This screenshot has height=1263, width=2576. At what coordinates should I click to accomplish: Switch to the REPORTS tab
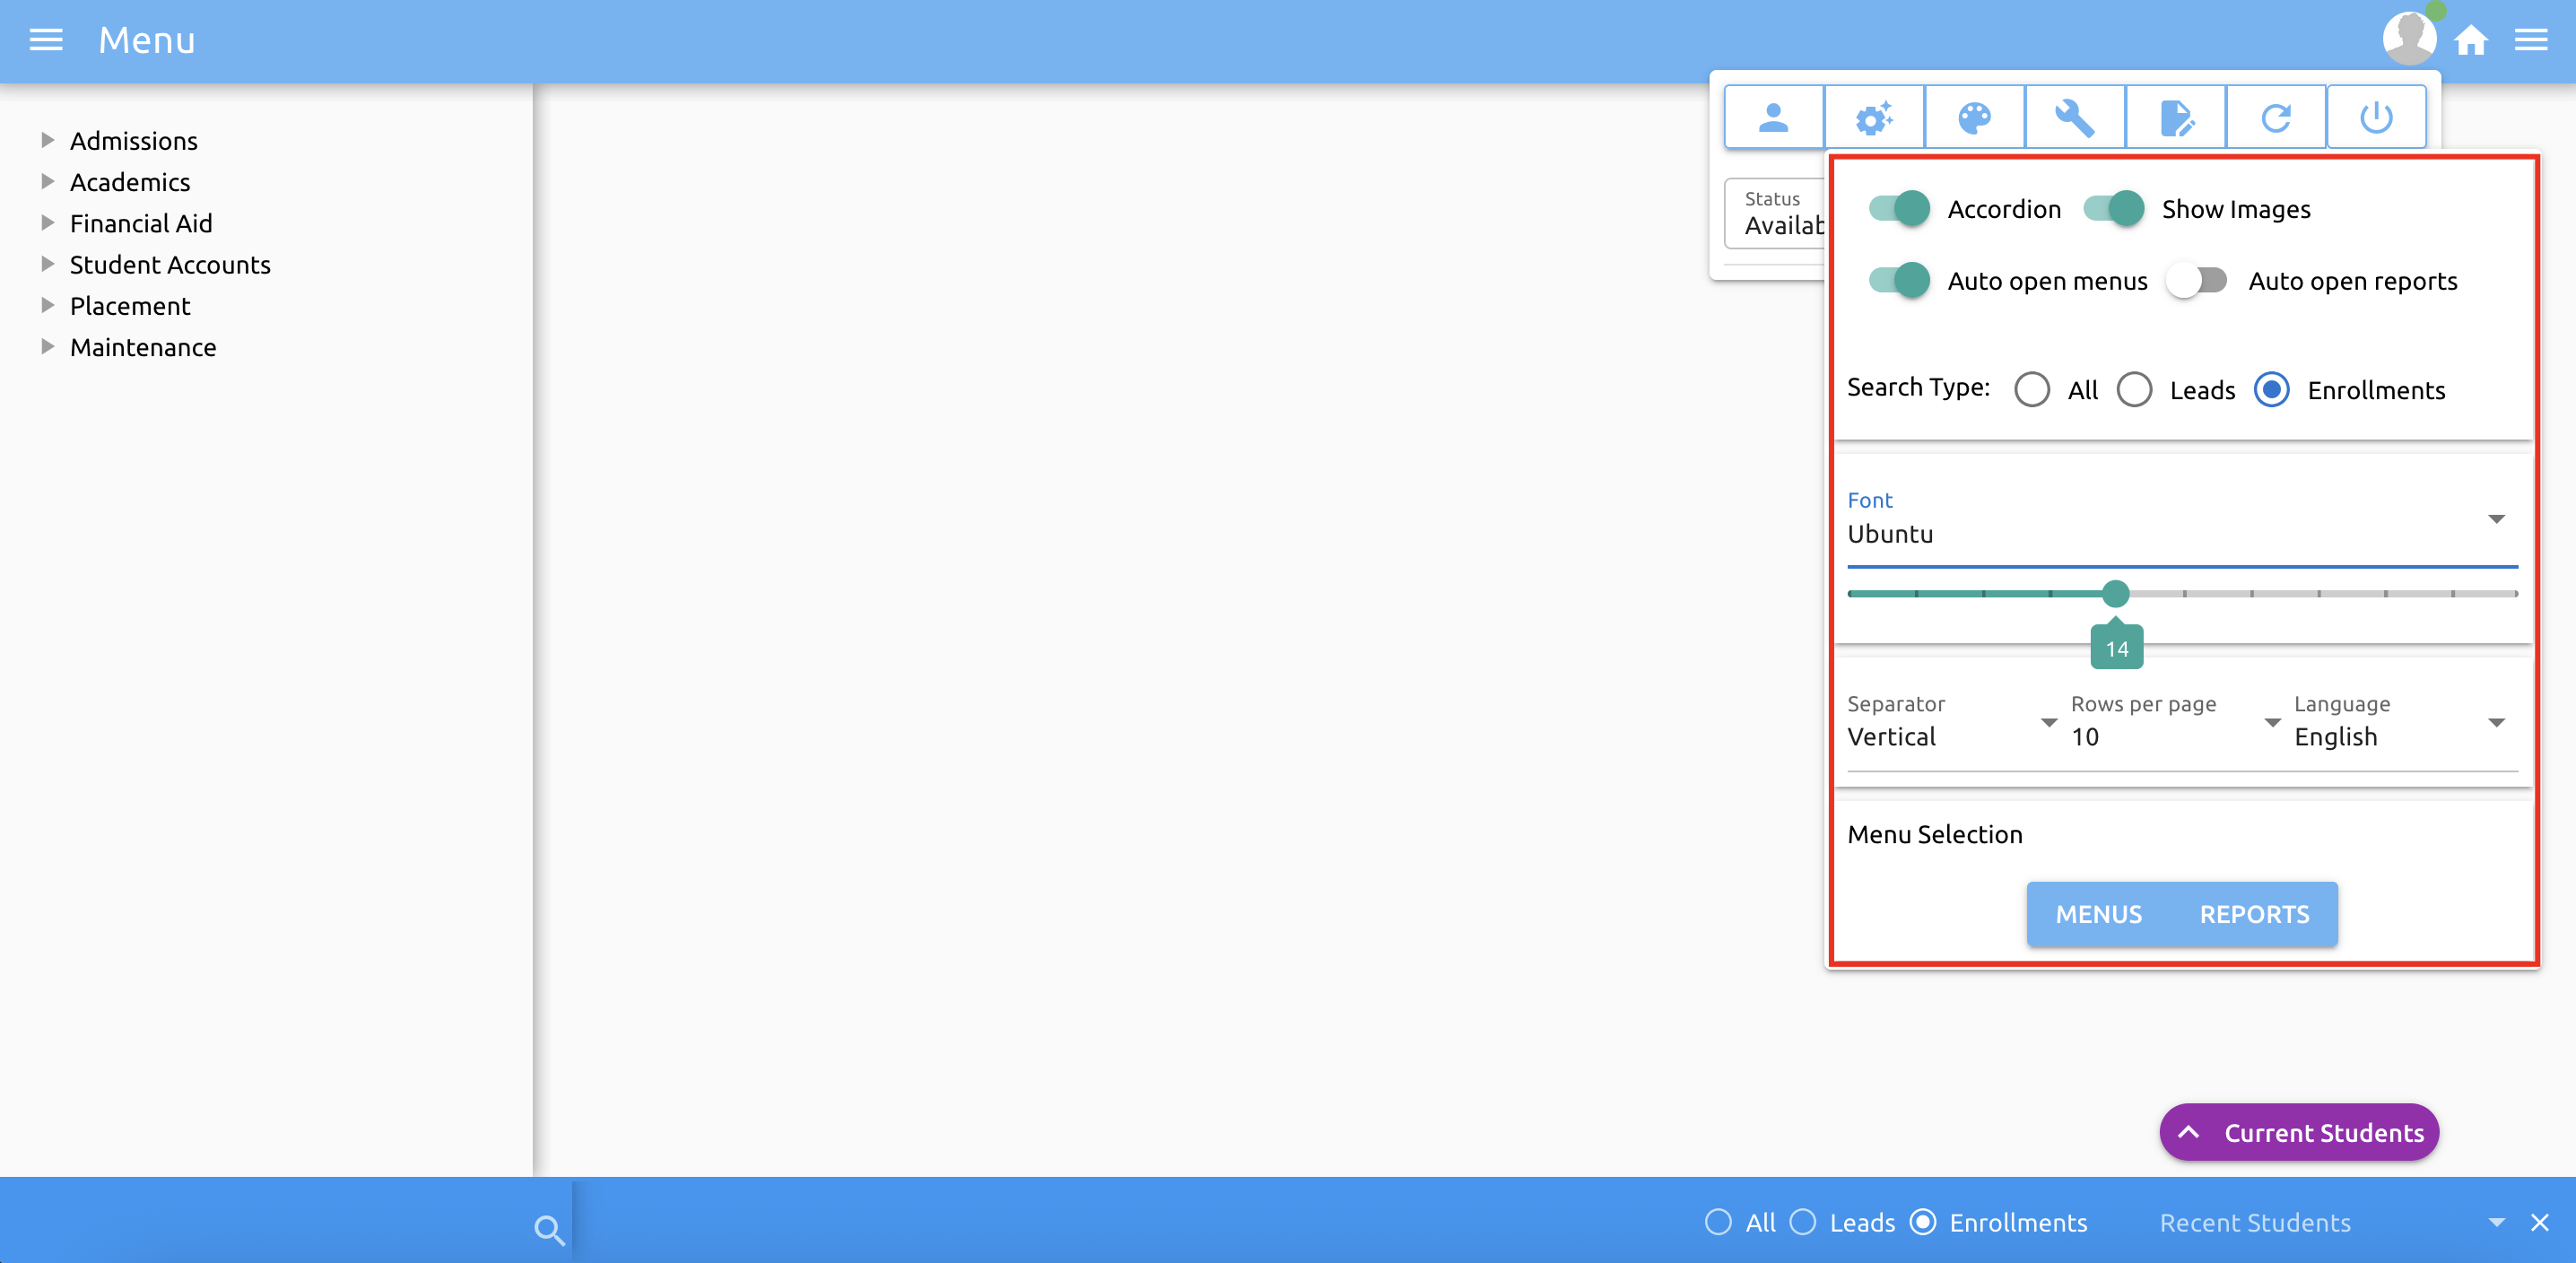pyautogui.click(x=2254, y=914)
